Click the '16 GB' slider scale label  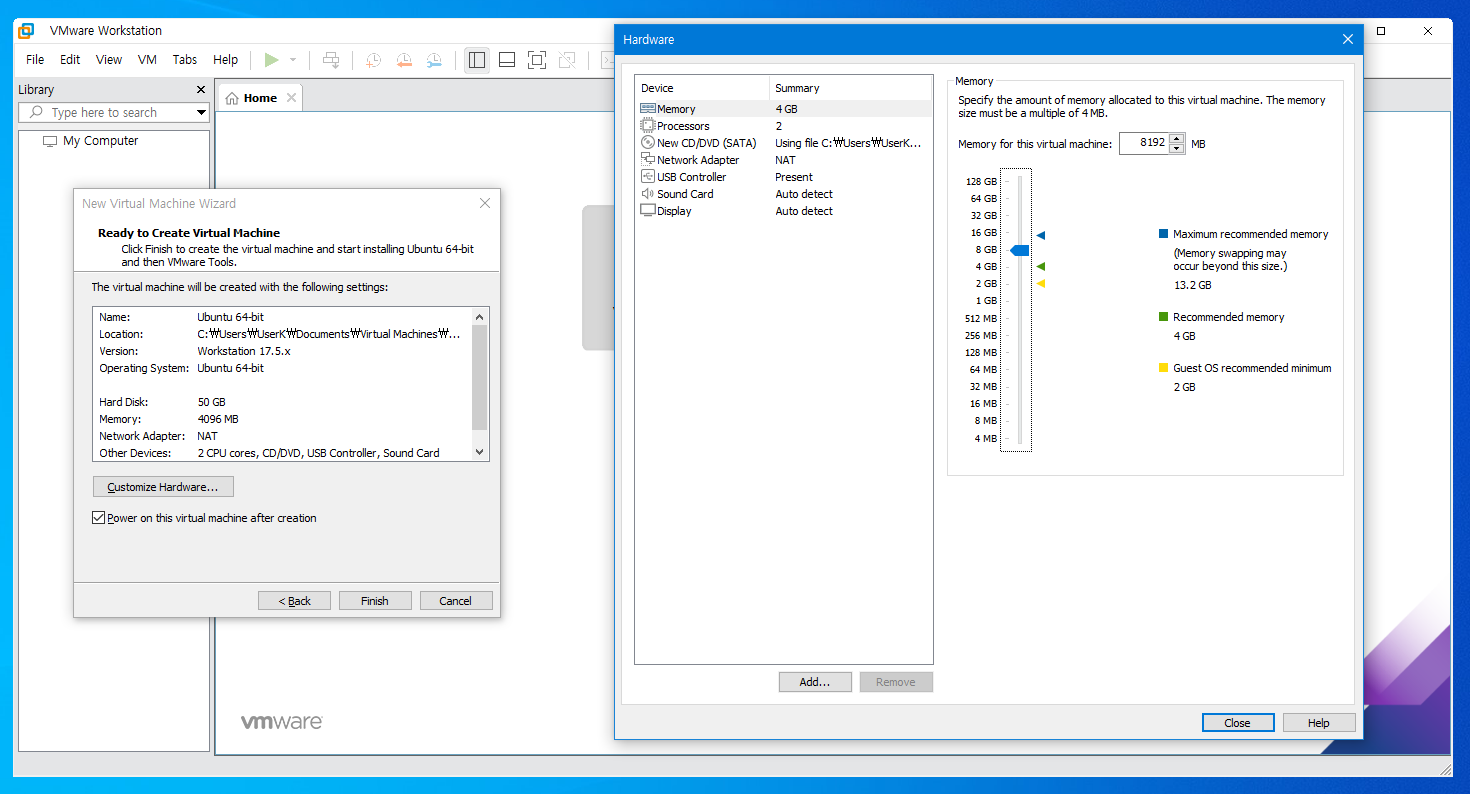(984, 233)
